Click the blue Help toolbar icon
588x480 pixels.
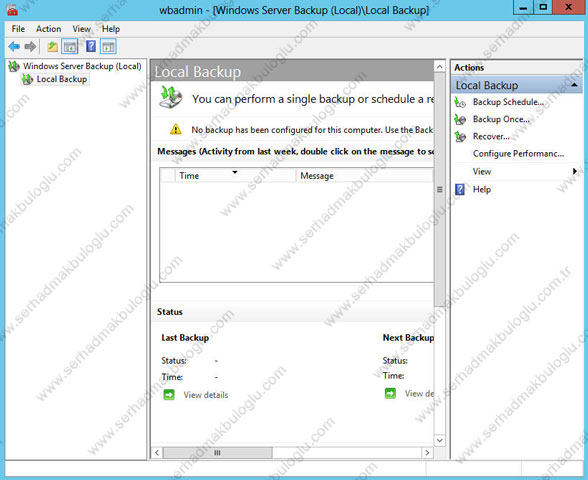click(91, 46)
